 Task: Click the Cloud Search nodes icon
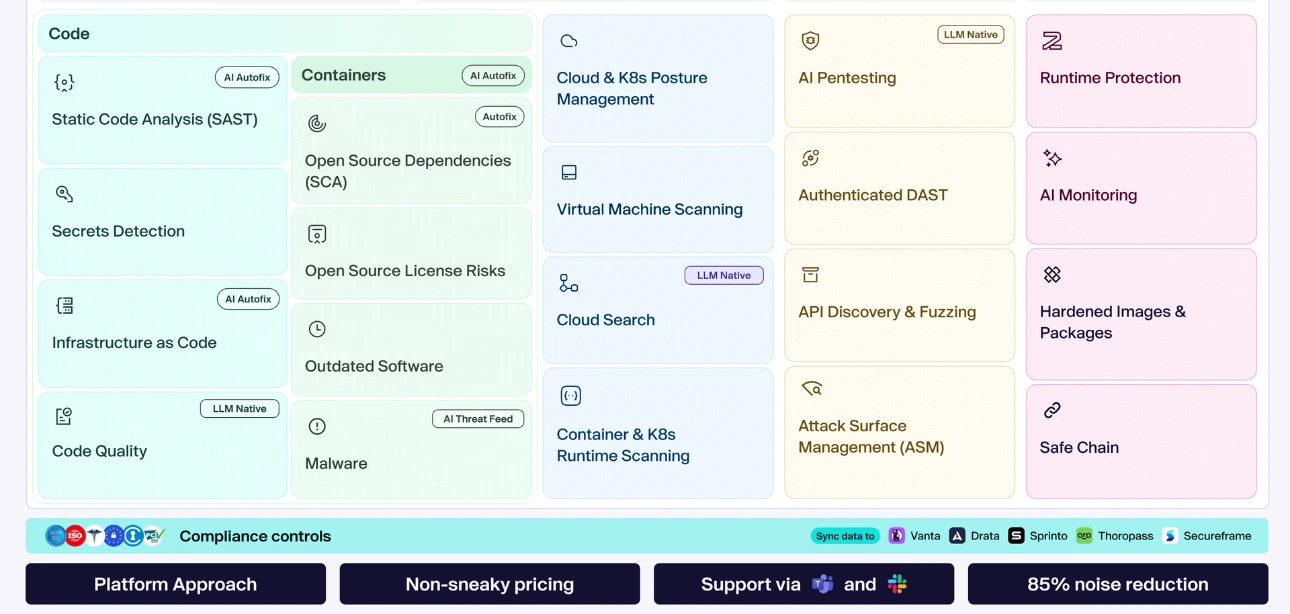569,284
